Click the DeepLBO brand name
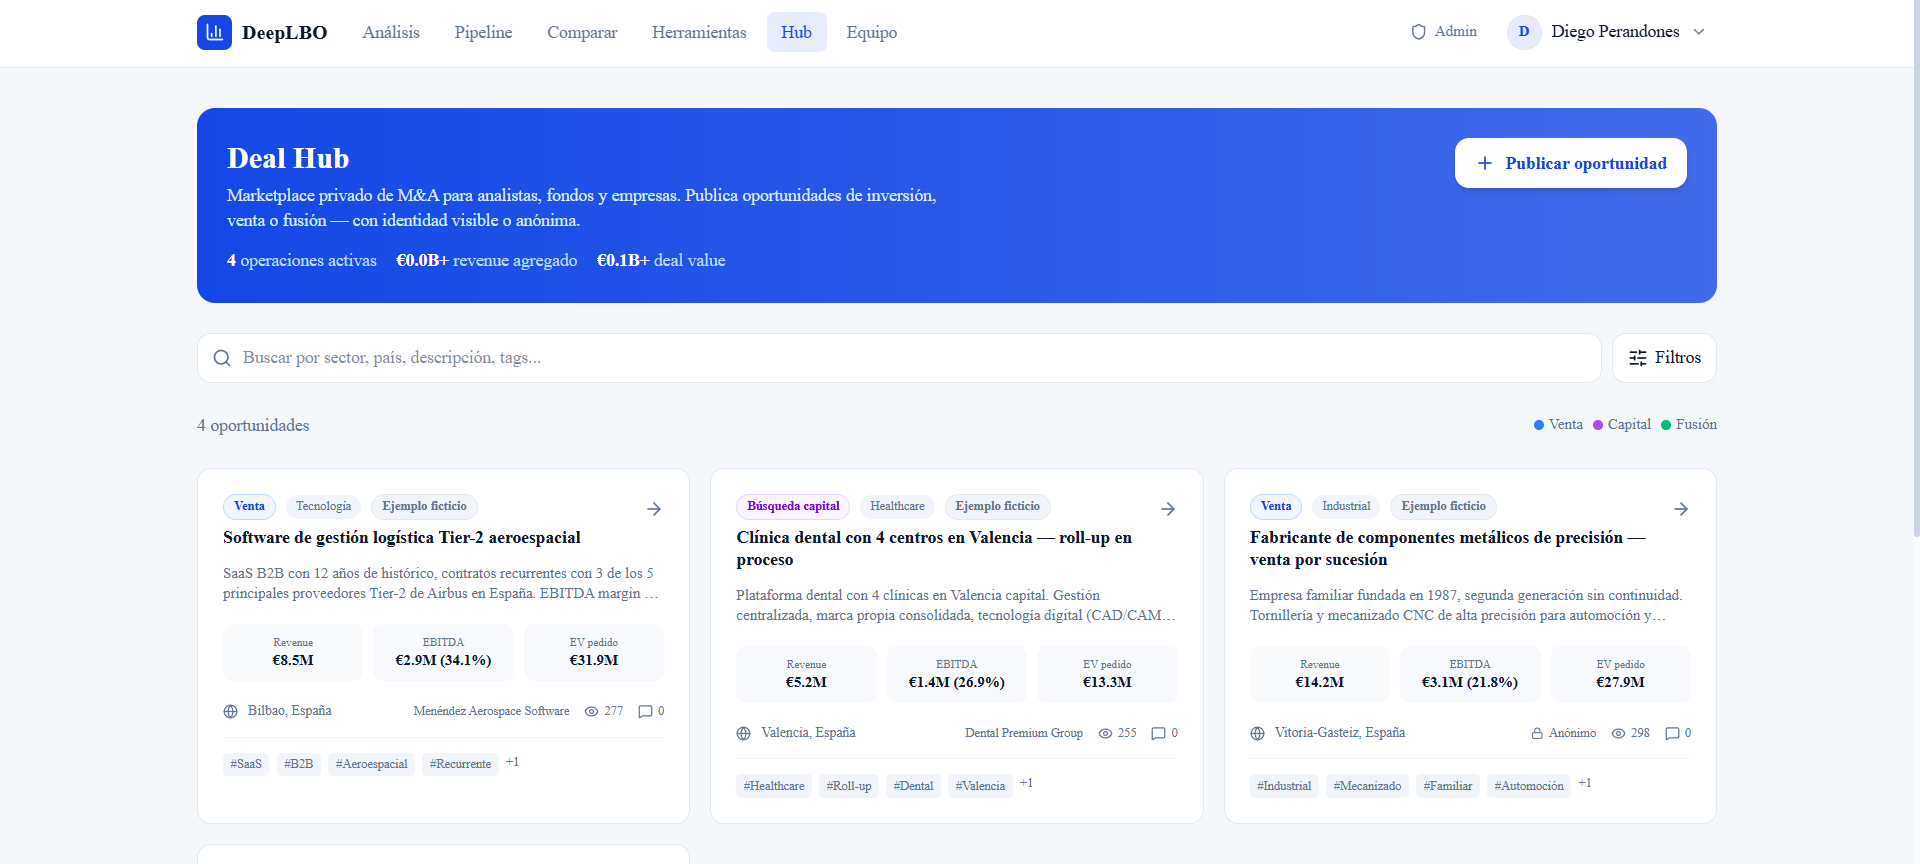This screenshot has height=864, width=1920. 285,33
